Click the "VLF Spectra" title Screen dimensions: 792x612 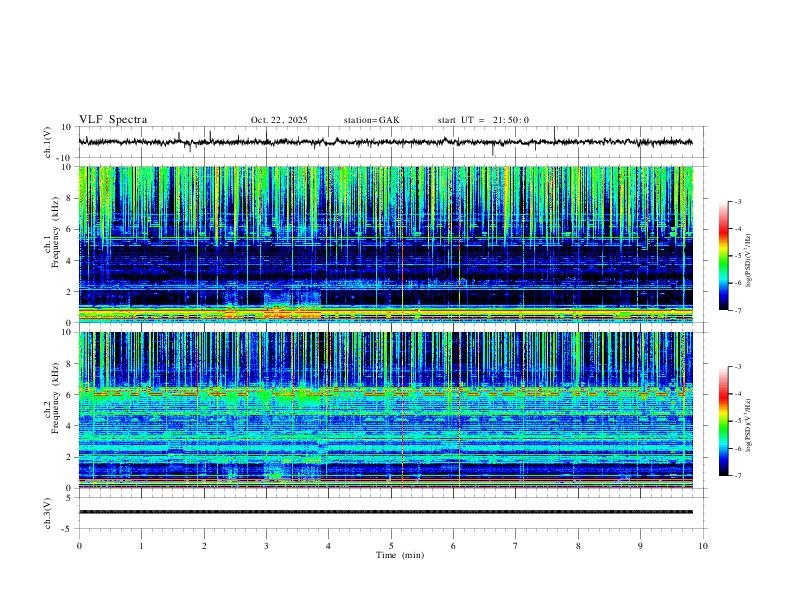point(113,120)
